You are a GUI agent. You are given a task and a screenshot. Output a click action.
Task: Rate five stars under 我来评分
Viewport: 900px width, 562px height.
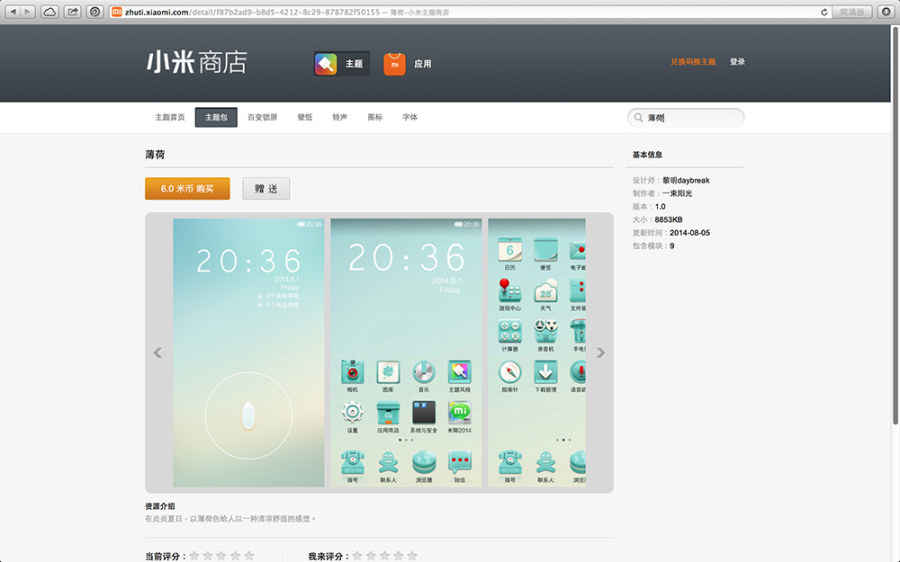pos(412,556)
